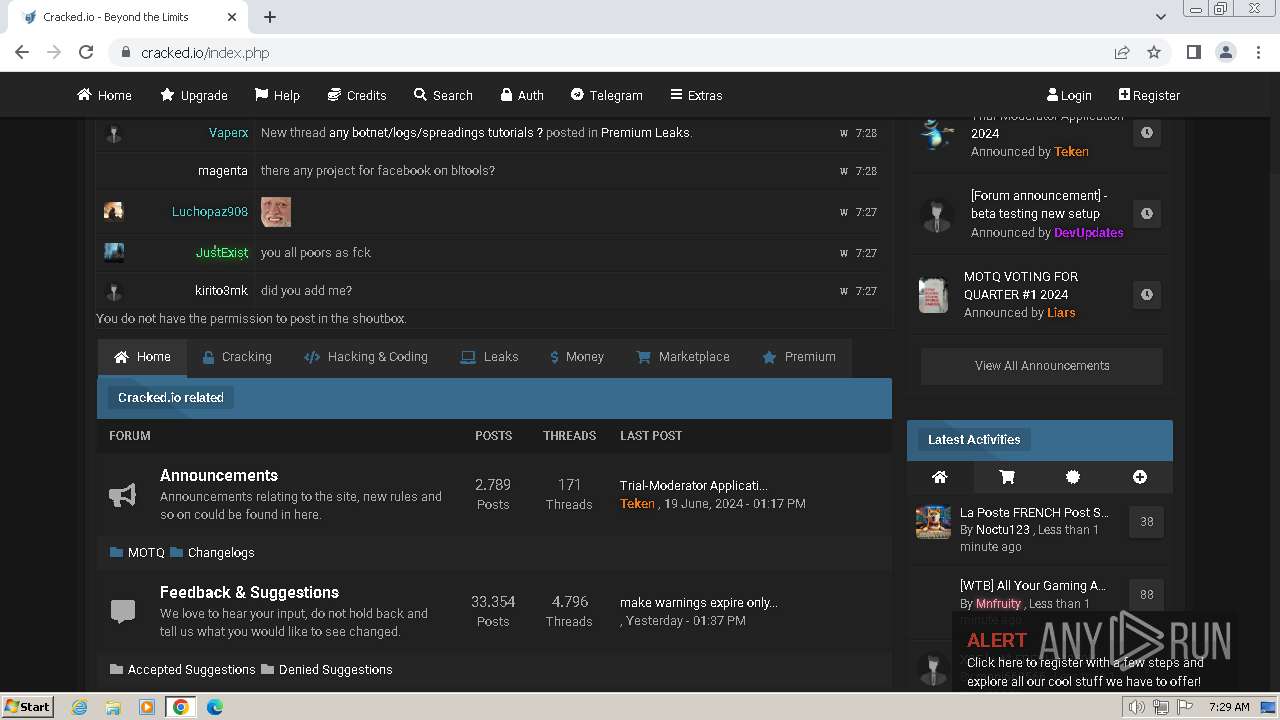The image size is (1280, 720).
Task: Open the Search nav link
Action: click(x=443, y=95)
